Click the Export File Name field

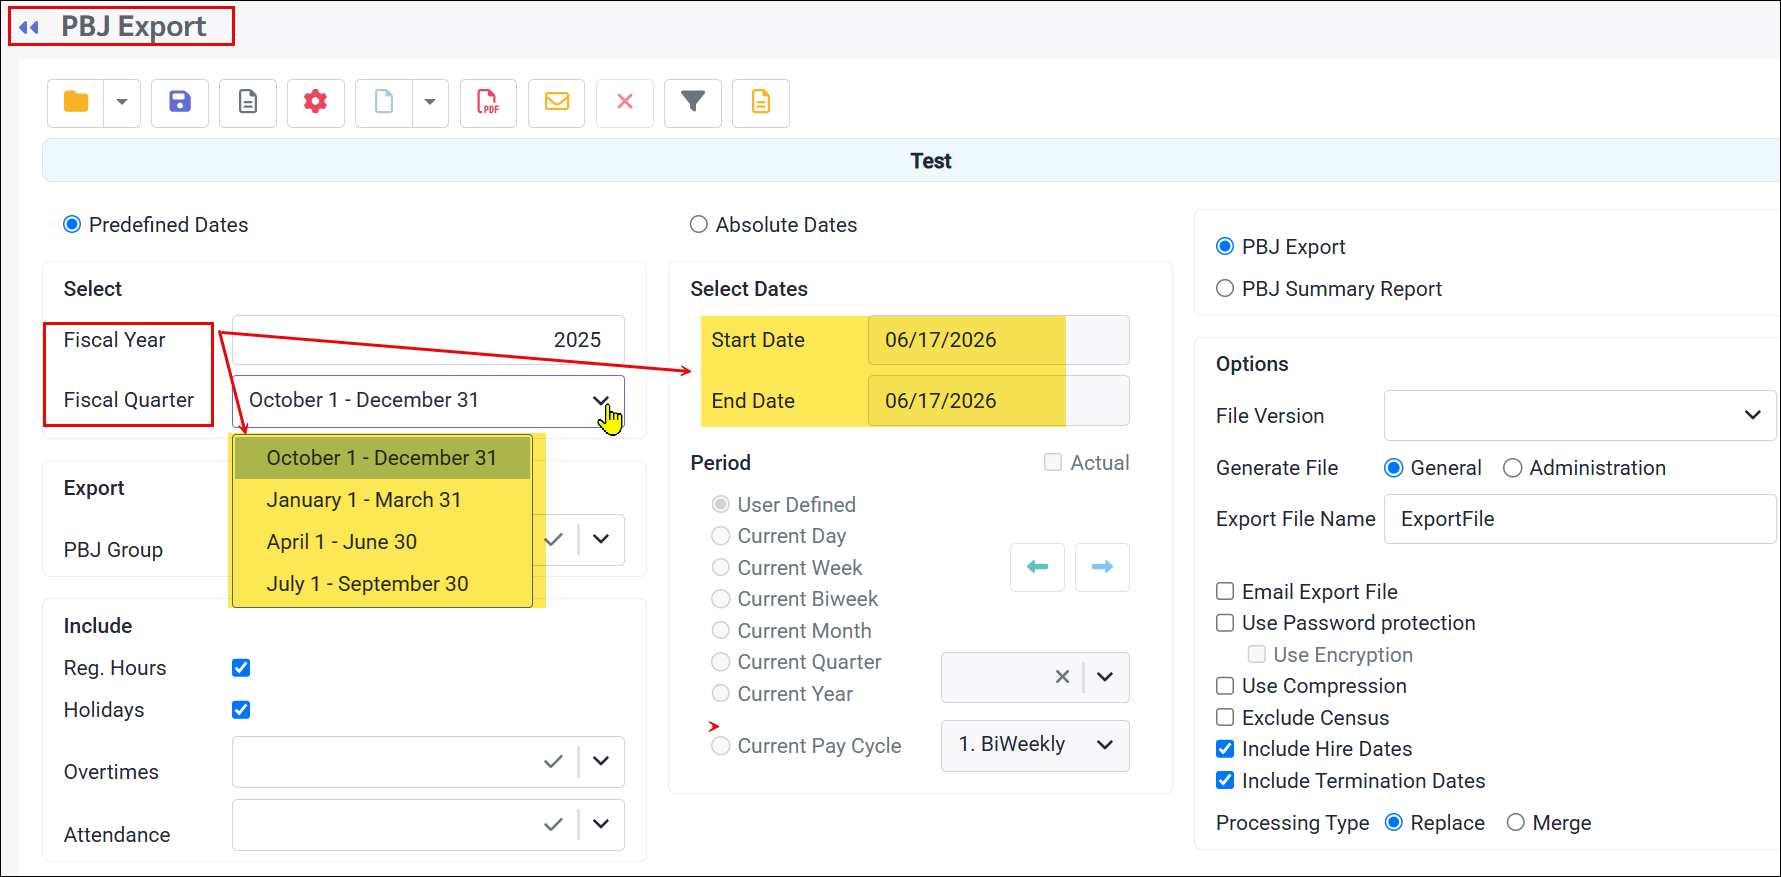[1580, 519]
